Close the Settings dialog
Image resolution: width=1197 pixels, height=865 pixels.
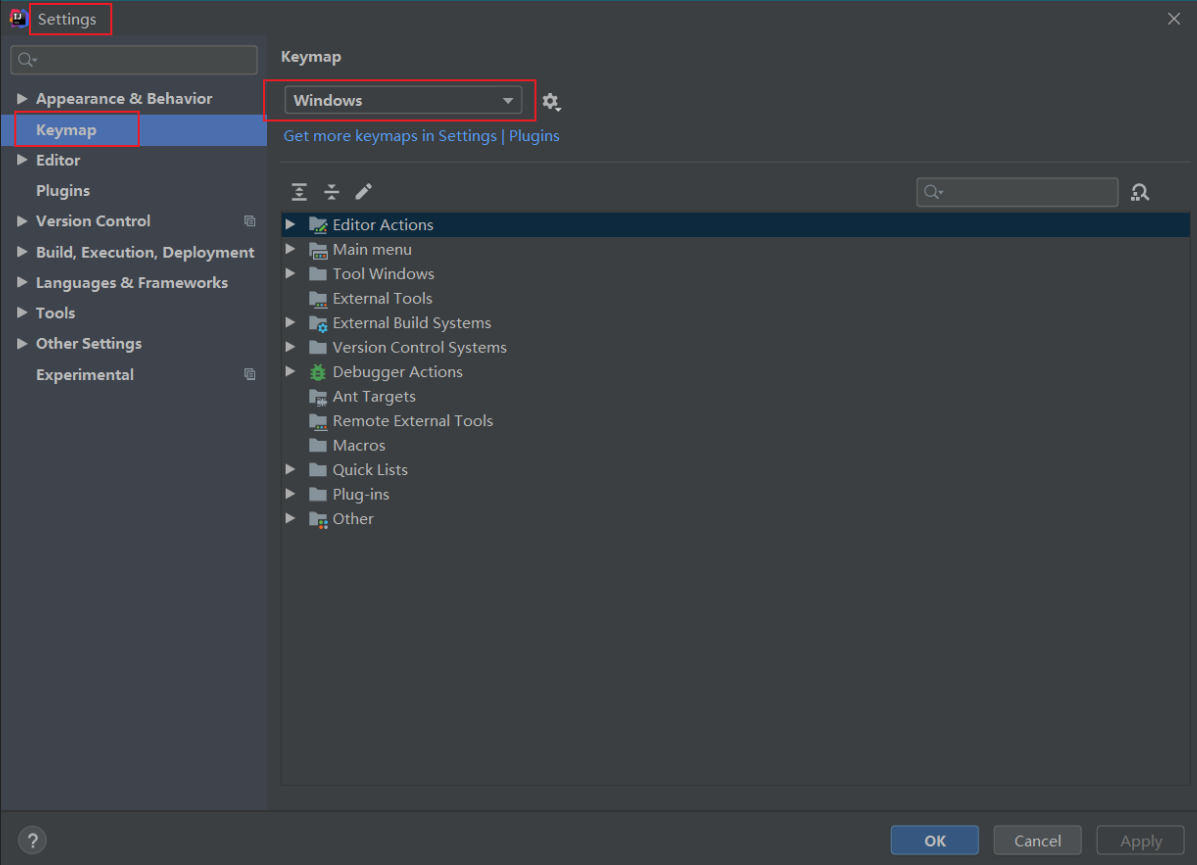coord(1174,19)
